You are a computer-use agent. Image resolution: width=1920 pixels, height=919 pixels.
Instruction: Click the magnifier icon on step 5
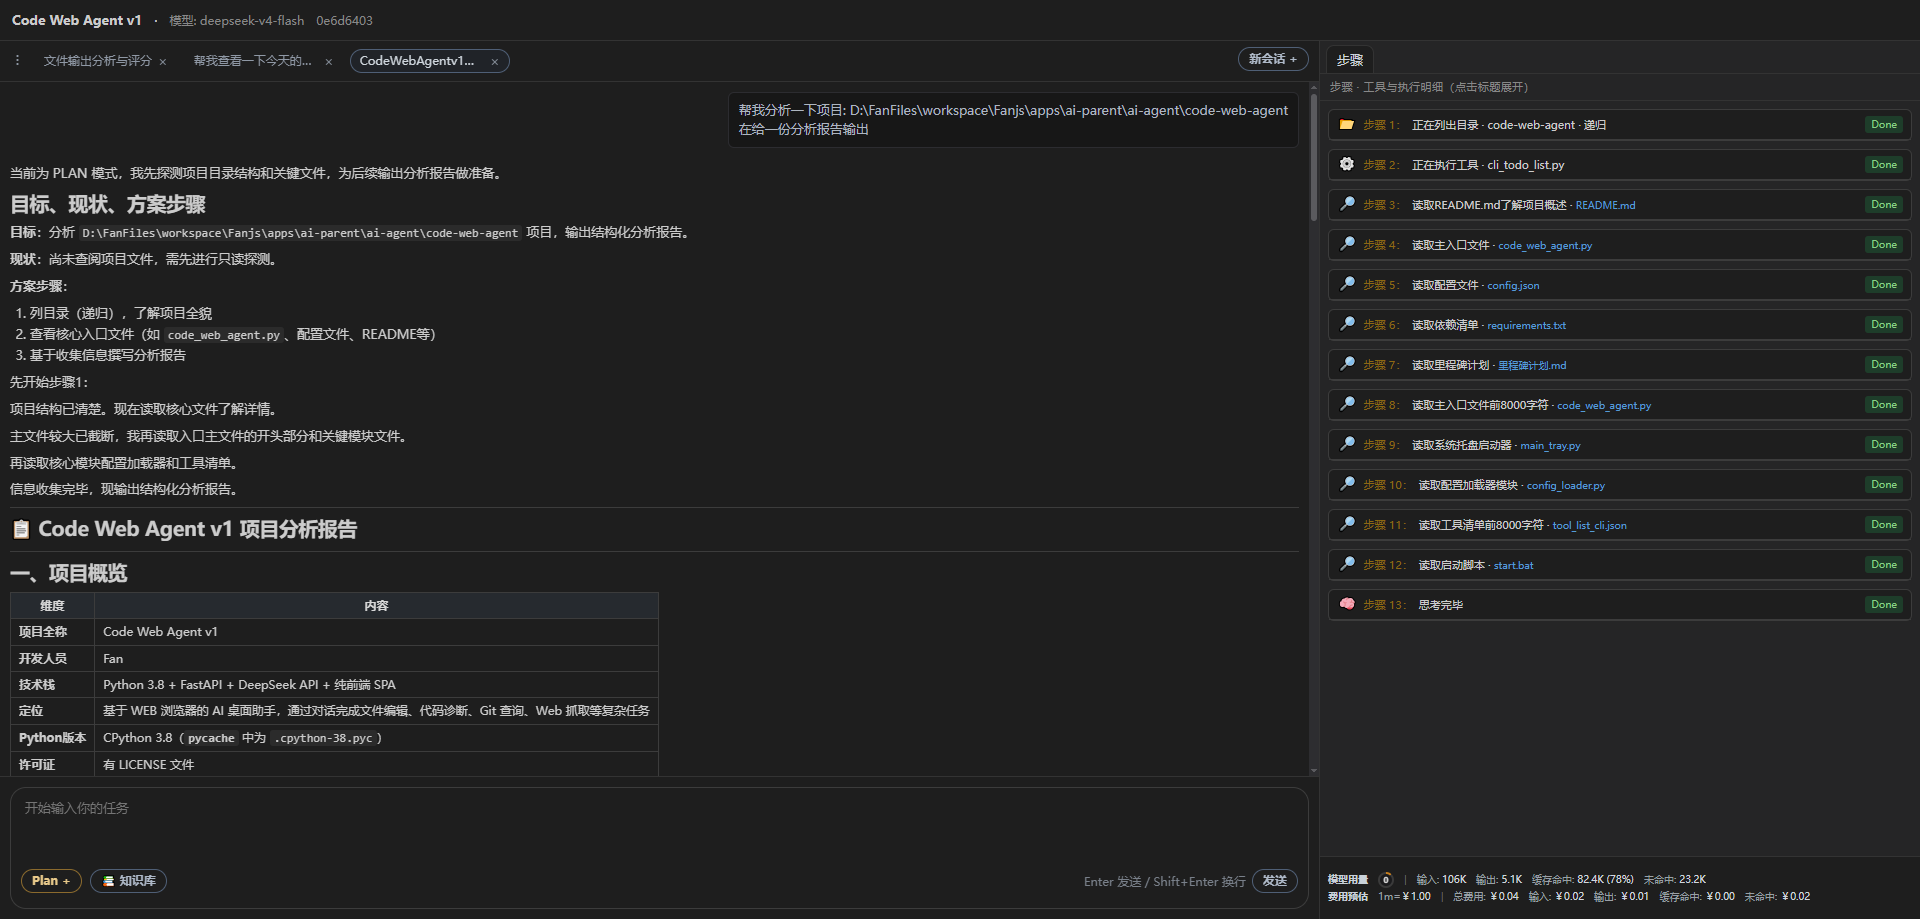(x=1347, y=285)
